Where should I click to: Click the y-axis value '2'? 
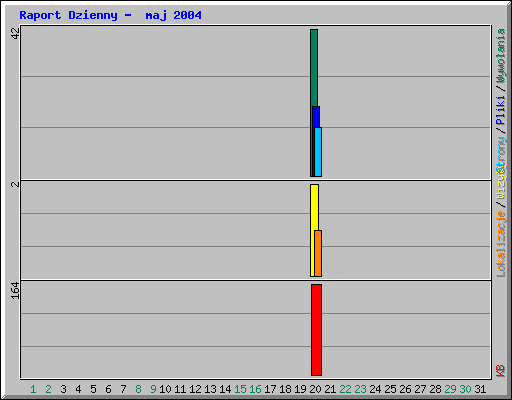point(16,184)
